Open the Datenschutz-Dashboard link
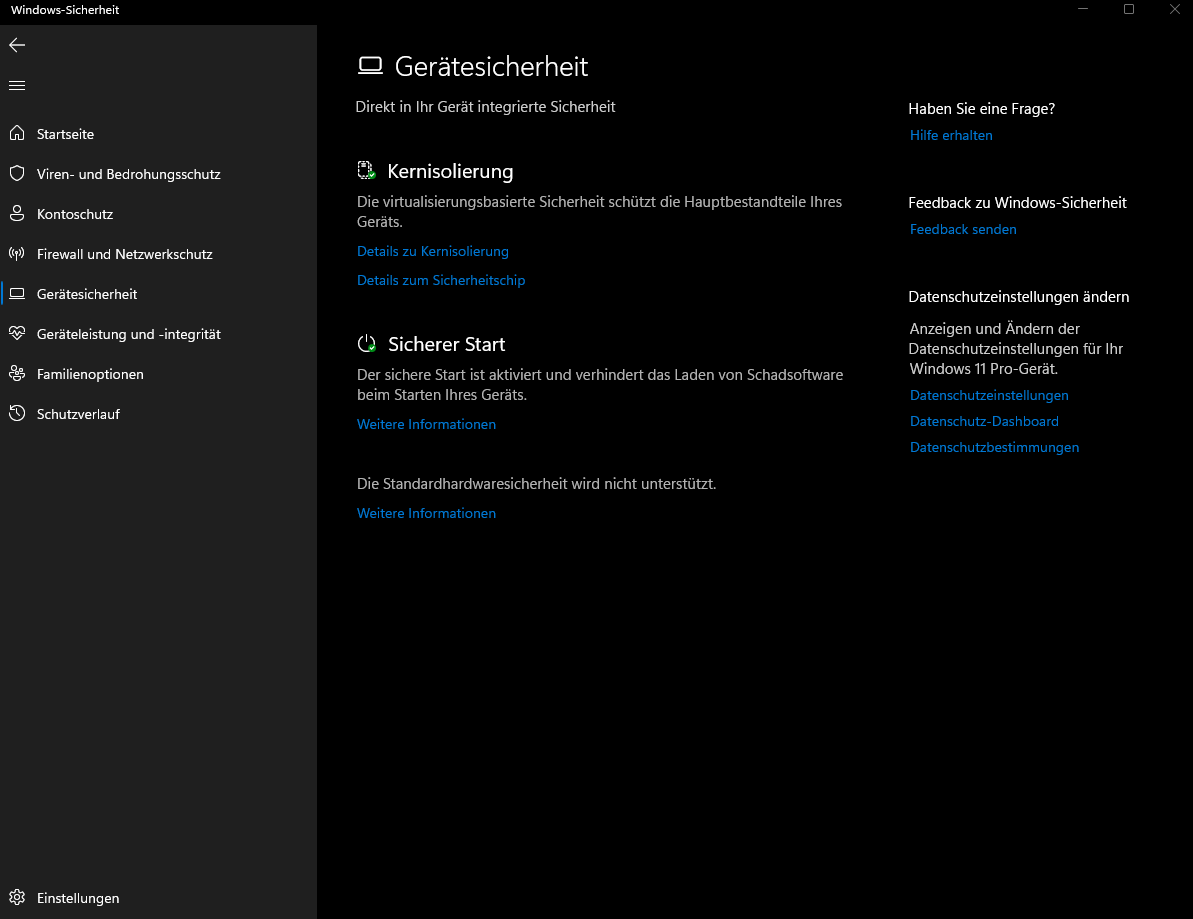1193x919 pixels. pos(985,421)
